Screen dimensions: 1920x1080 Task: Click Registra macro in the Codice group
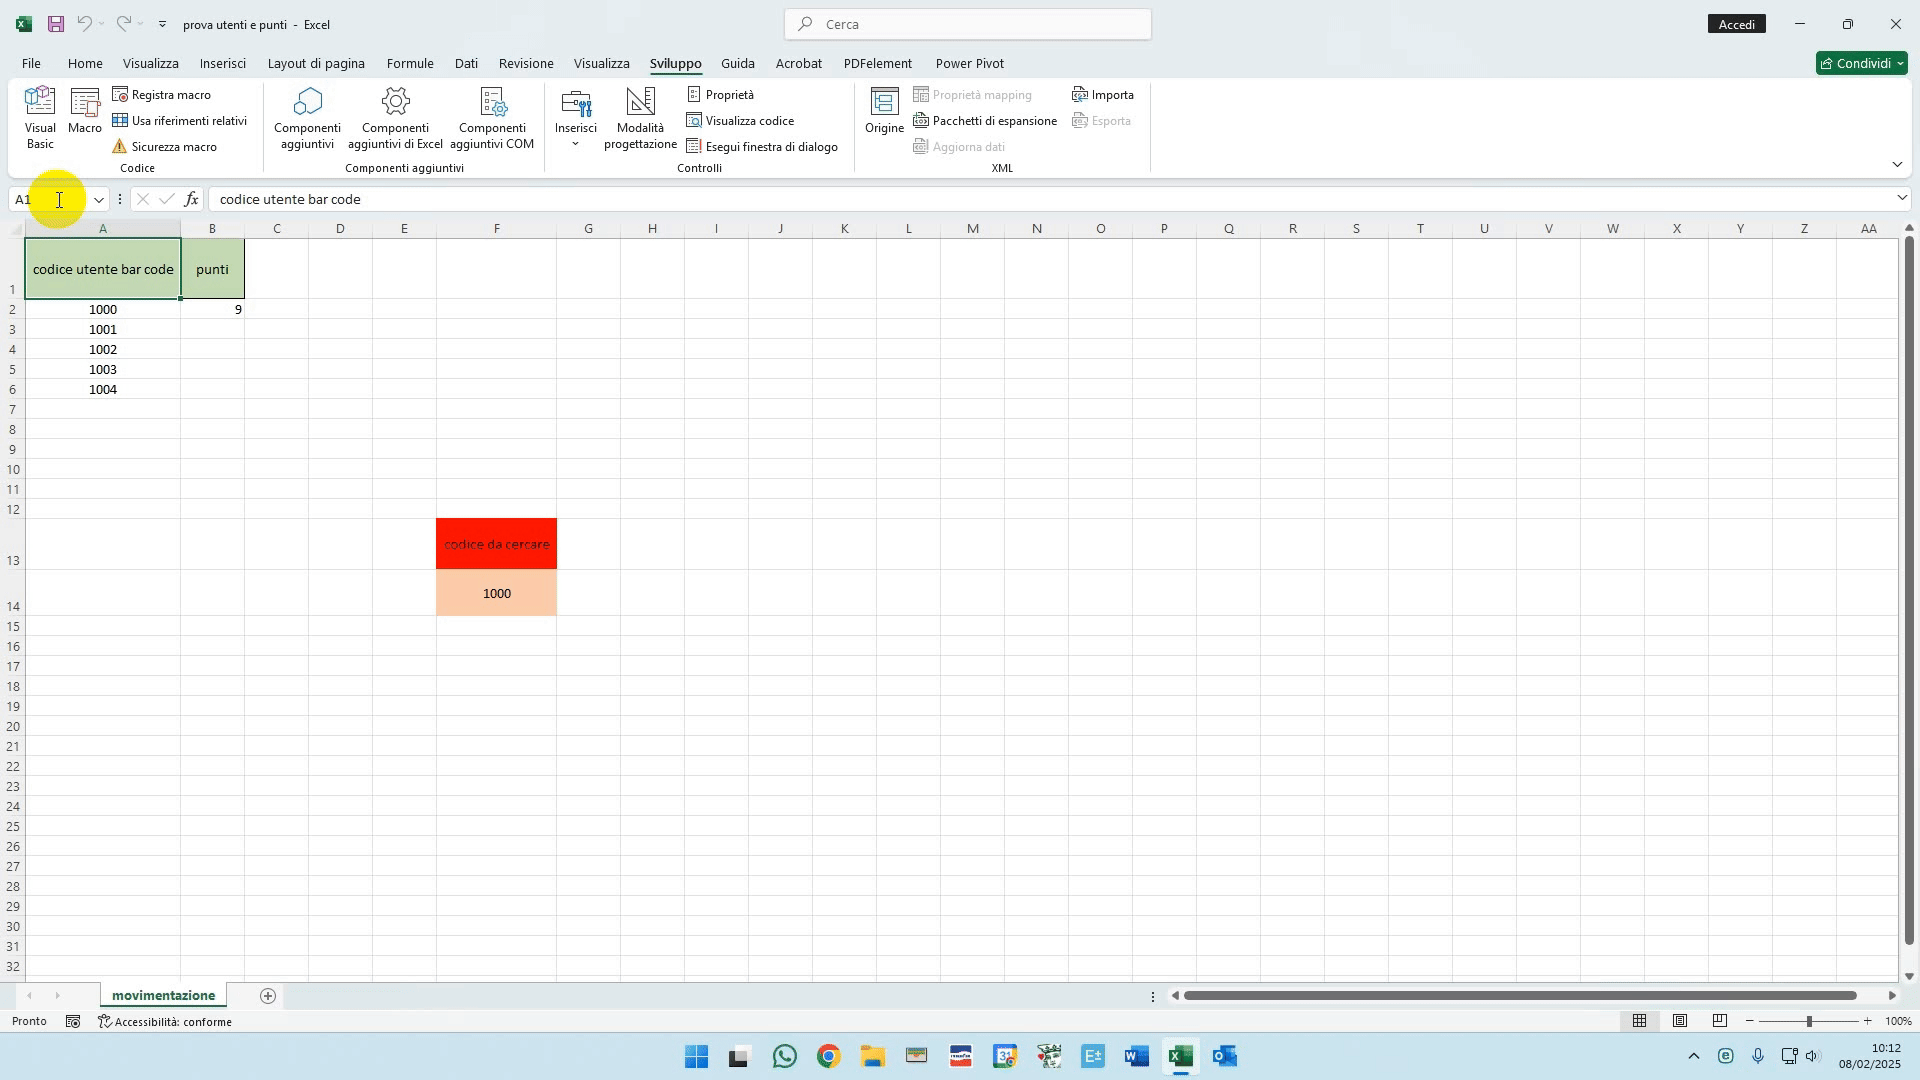(x=162, y=95)
